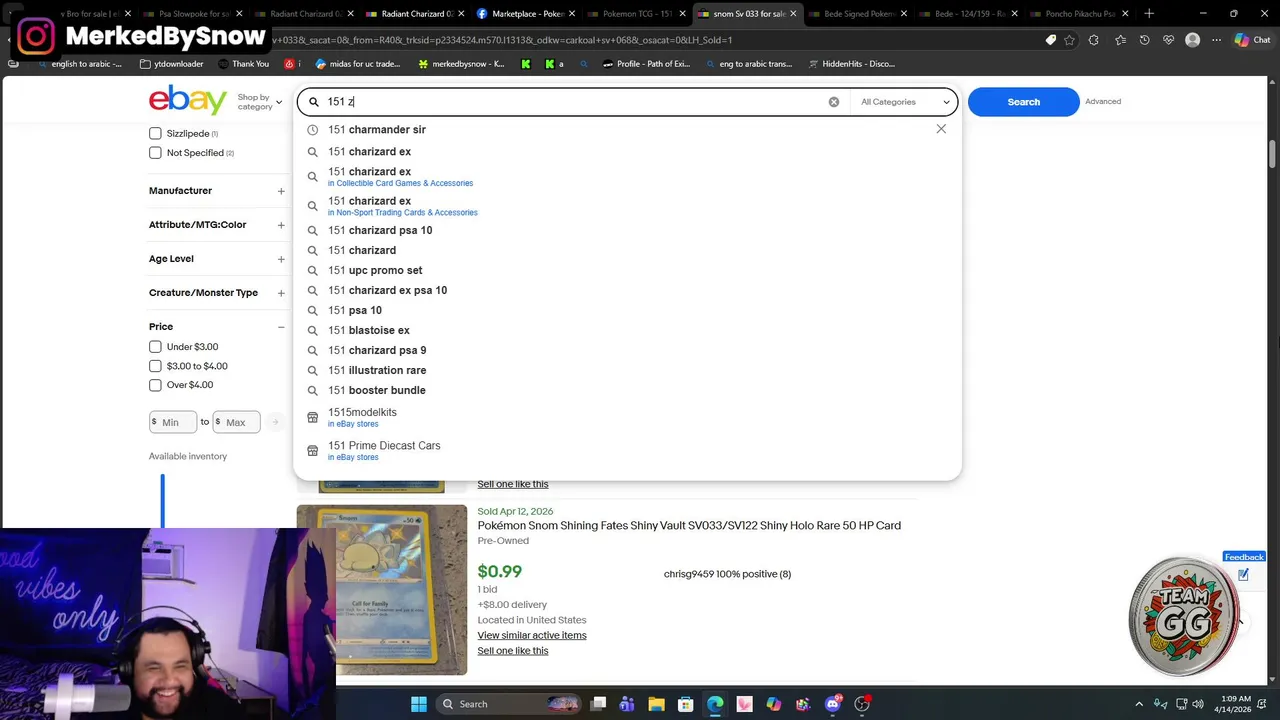Viewport: 1280px width, 720px height.
Task: Clear the search box with the X icon
Action: [x=834, y=102]
